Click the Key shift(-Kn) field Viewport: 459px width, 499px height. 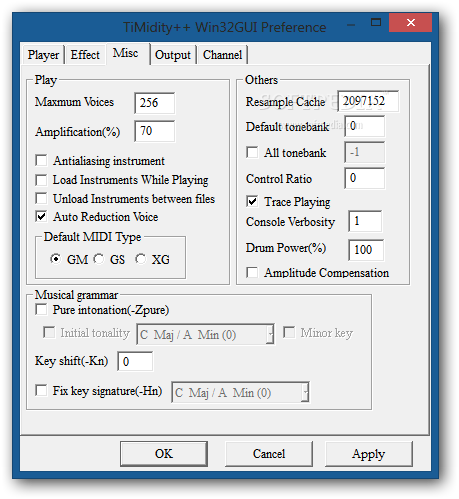(x=135, y=361)
